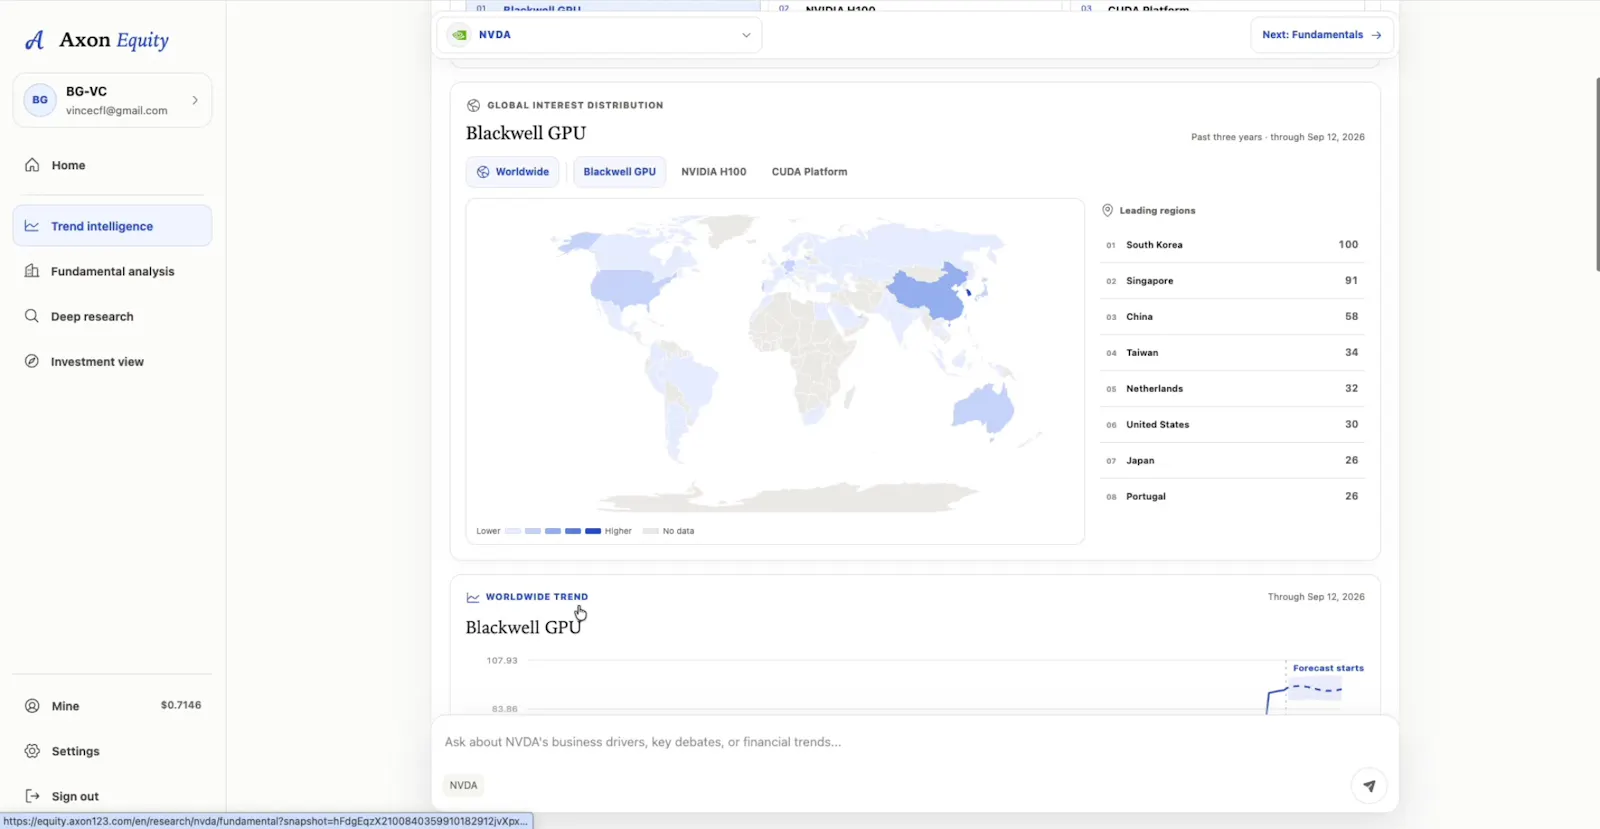
Task: Click the Blackwell GPU heading above map
Action: click(526, 133)
